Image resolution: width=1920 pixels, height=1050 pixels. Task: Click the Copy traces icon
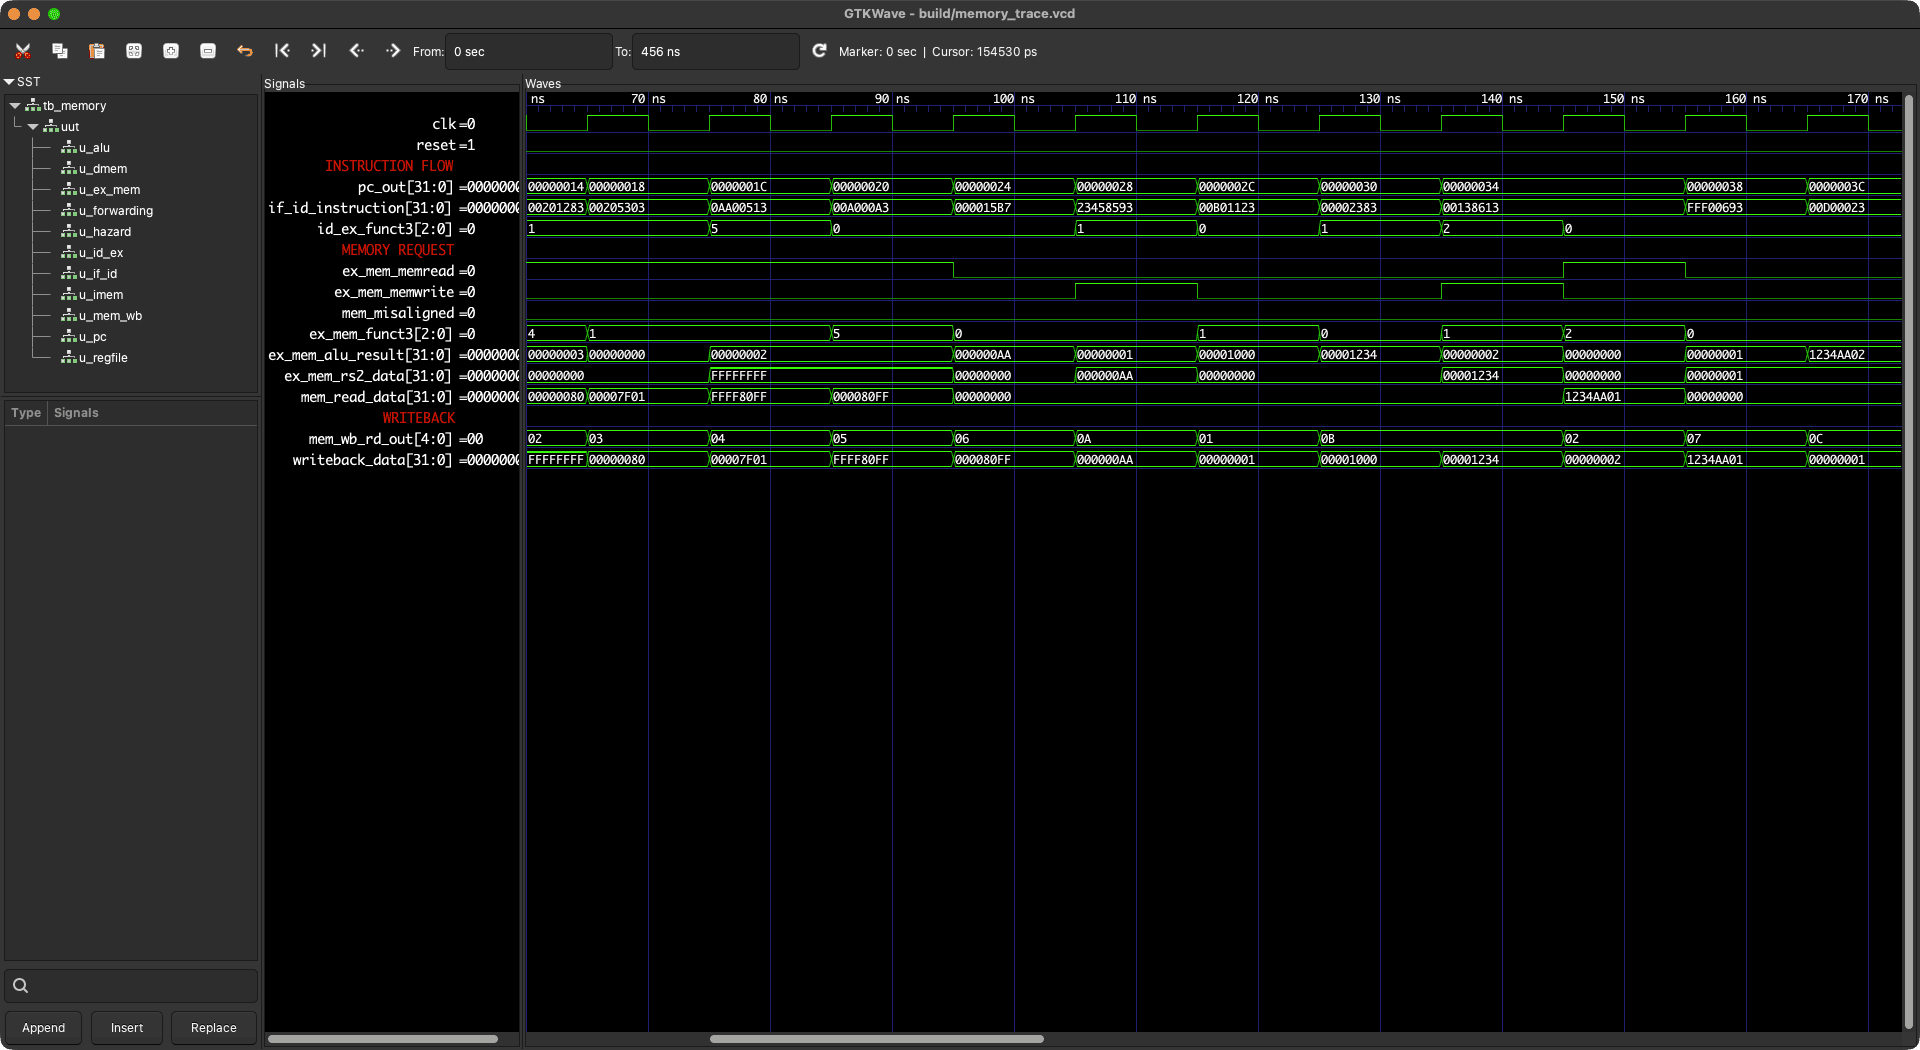tap(60, 51)
